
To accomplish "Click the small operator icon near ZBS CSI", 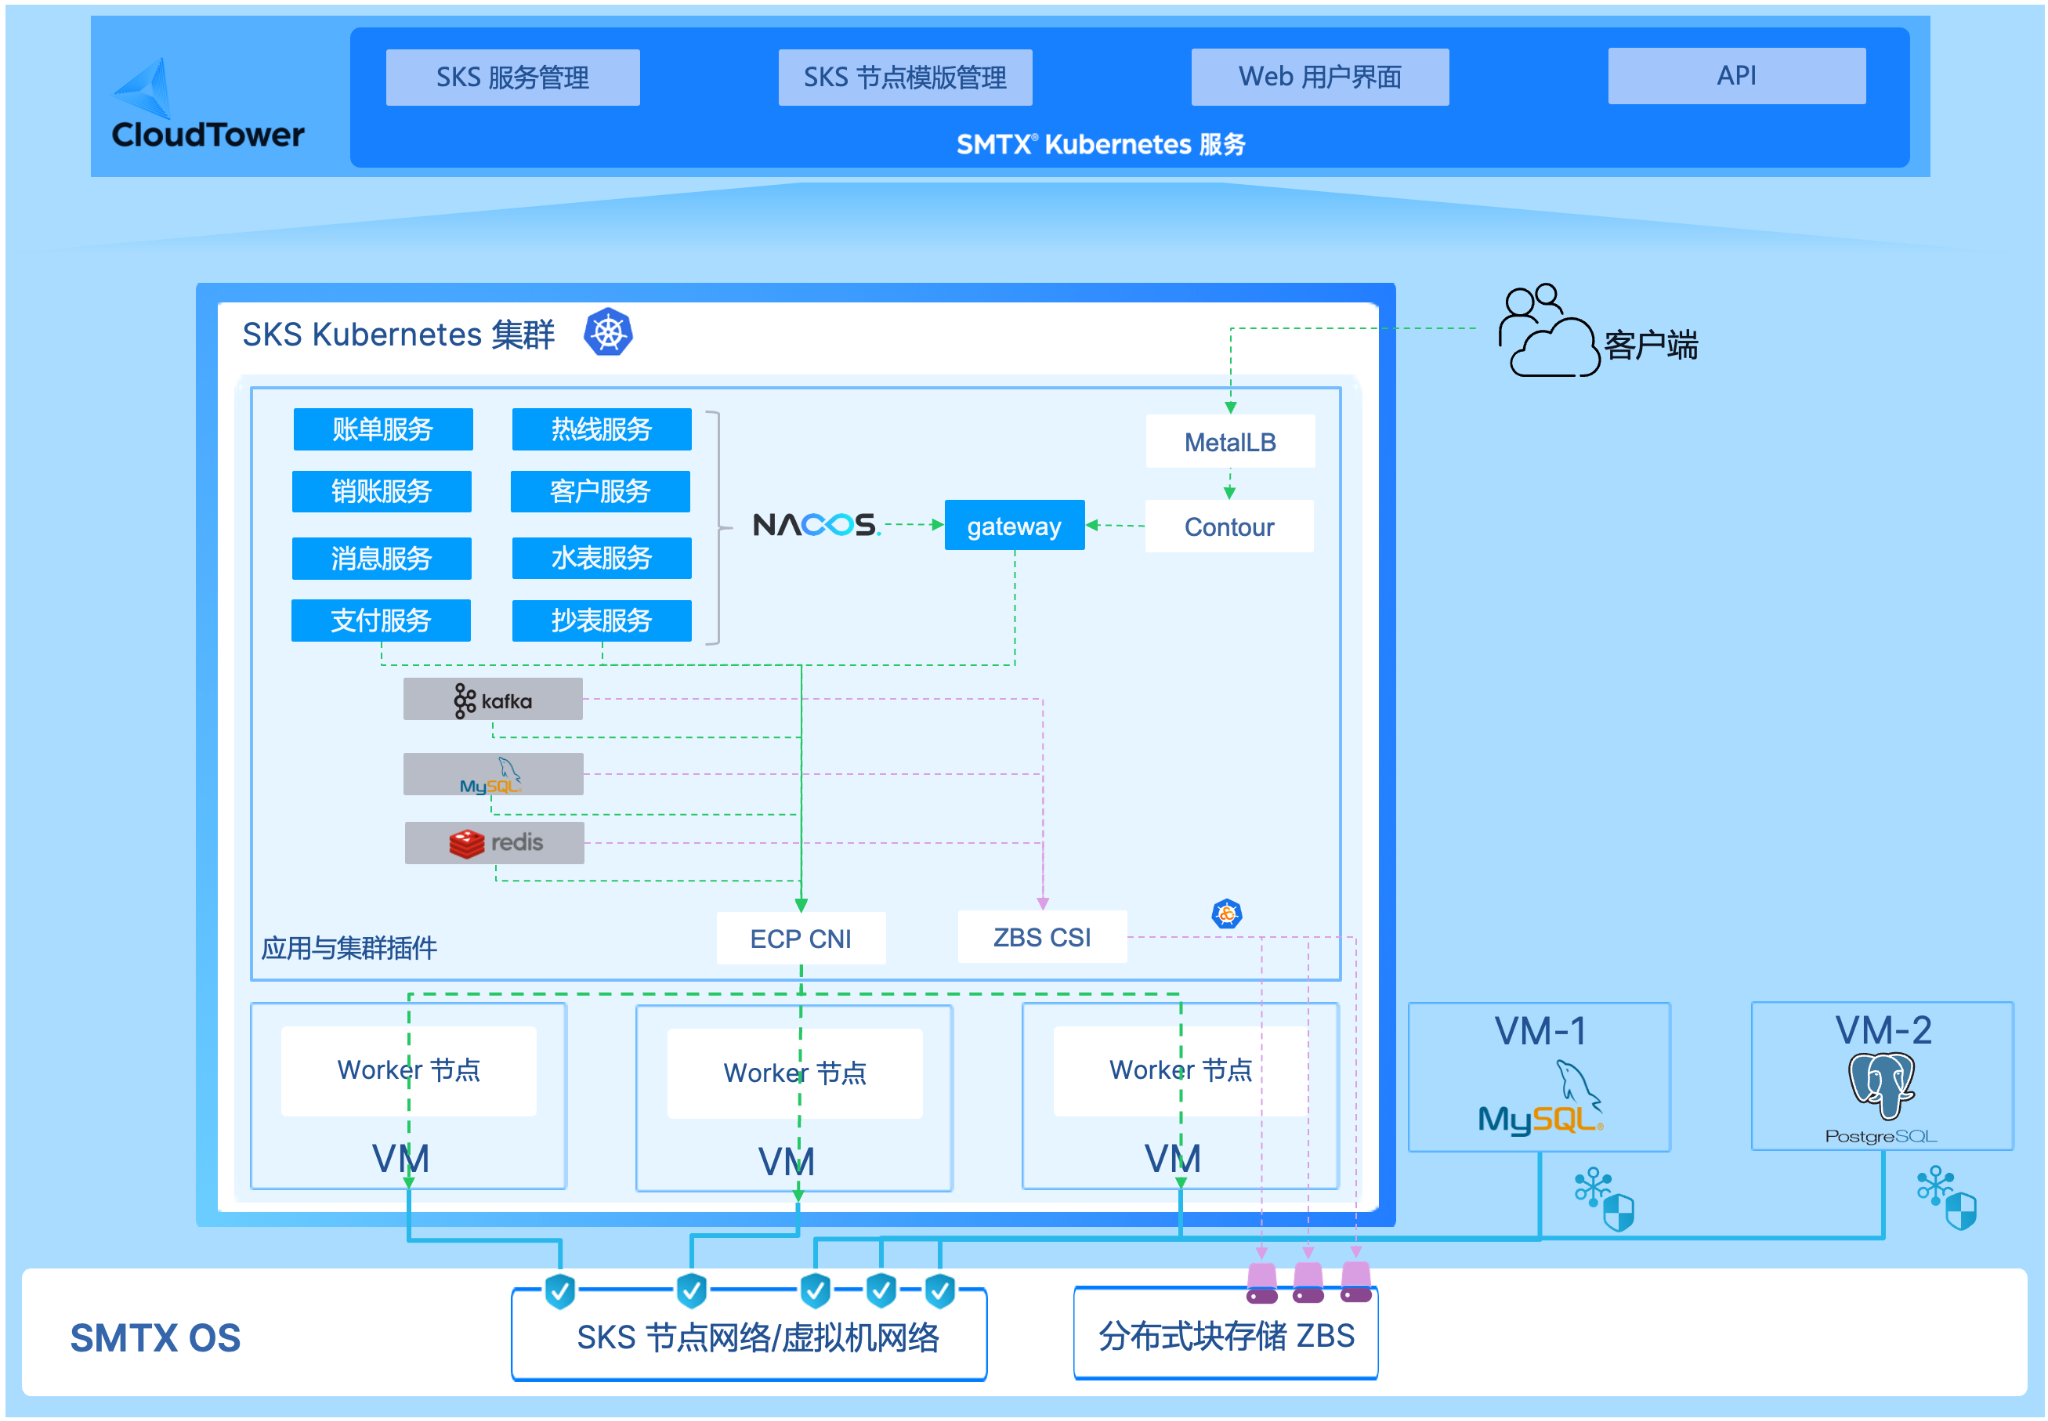I will pyautogui.click(x=1227, y=913).
